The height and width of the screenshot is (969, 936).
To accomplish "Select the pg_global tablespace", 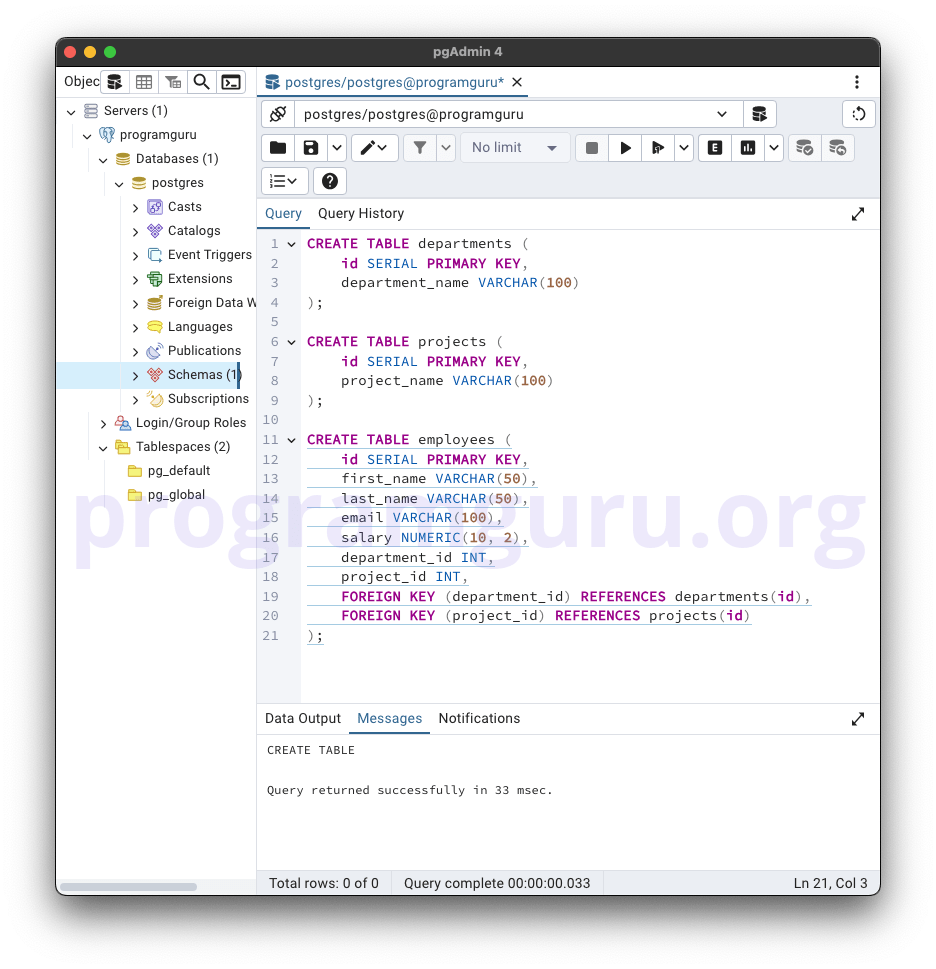I will 176,495.
